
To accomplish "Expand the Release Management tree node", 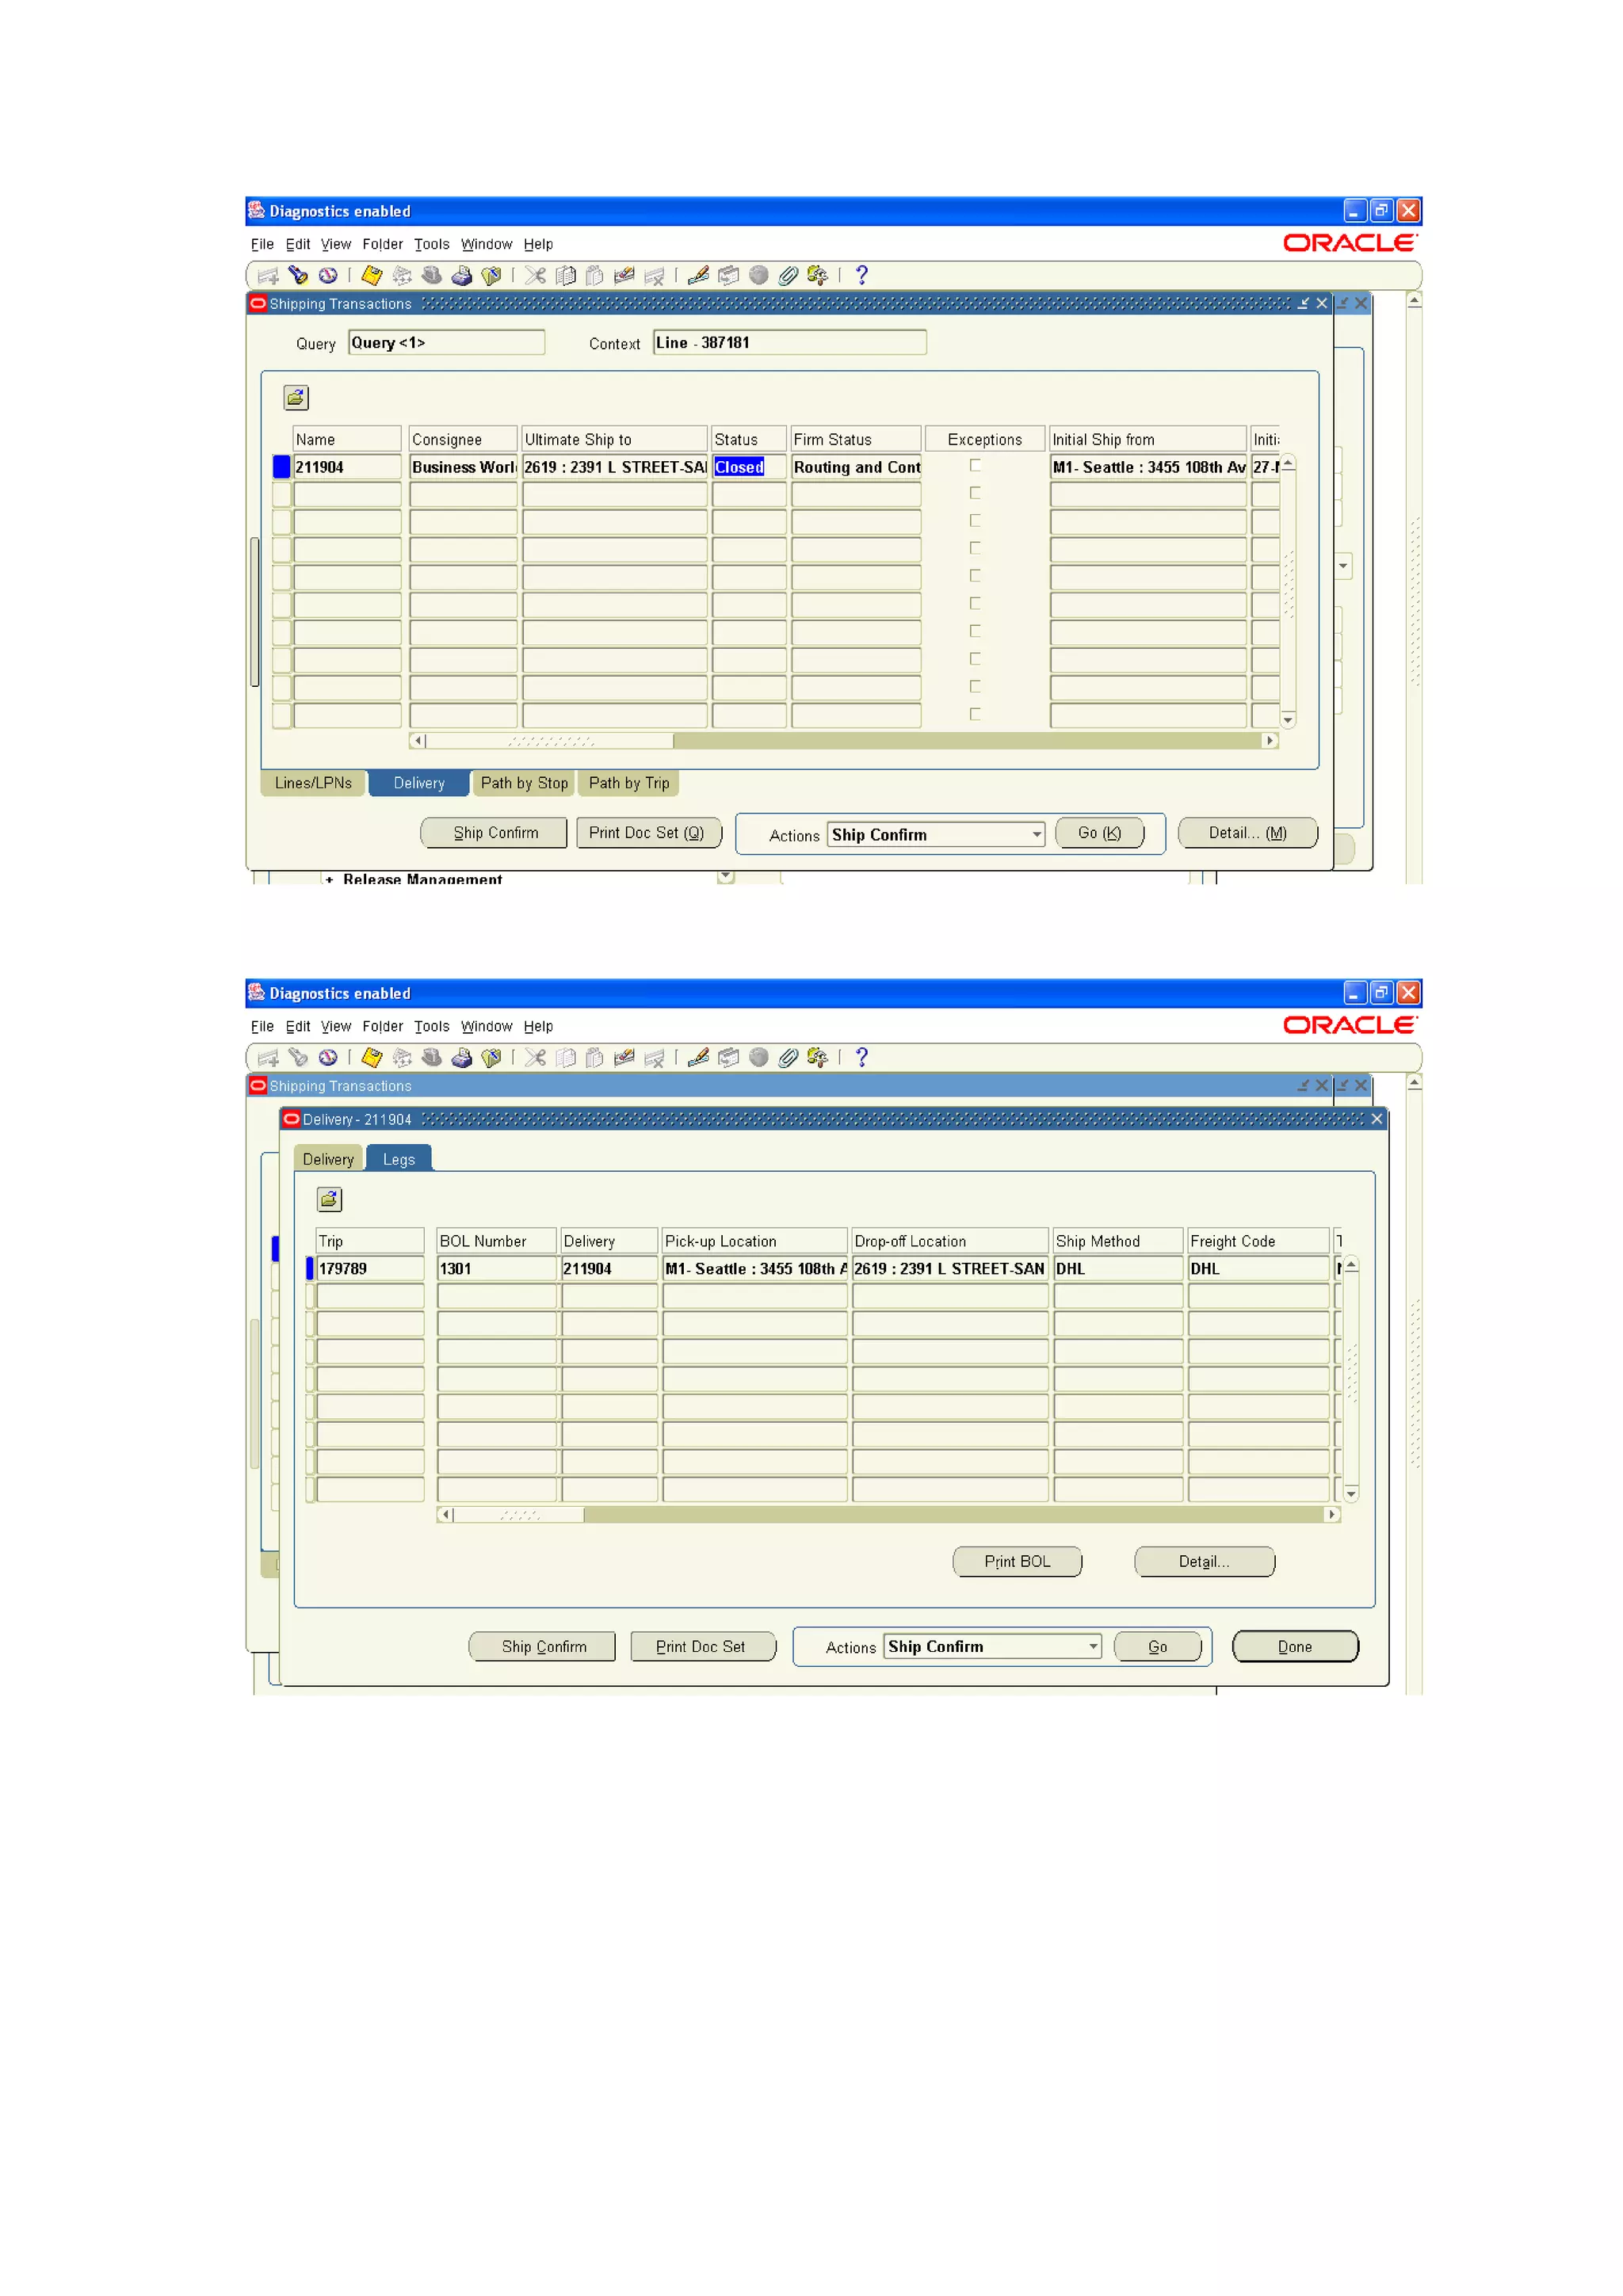I will (x=329, y=879).
